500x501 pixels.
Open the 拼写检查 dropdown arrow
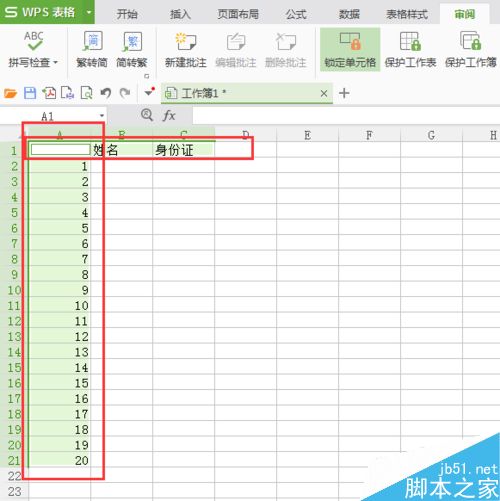coord(56,62)
